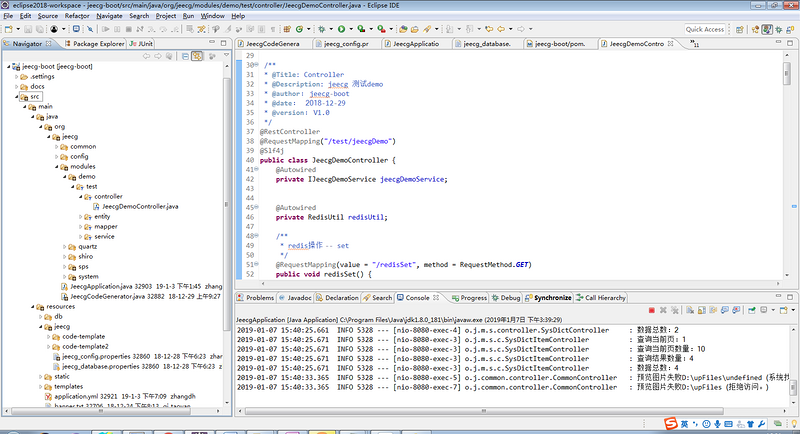Switch to the Problems tab

pos(259,297)
